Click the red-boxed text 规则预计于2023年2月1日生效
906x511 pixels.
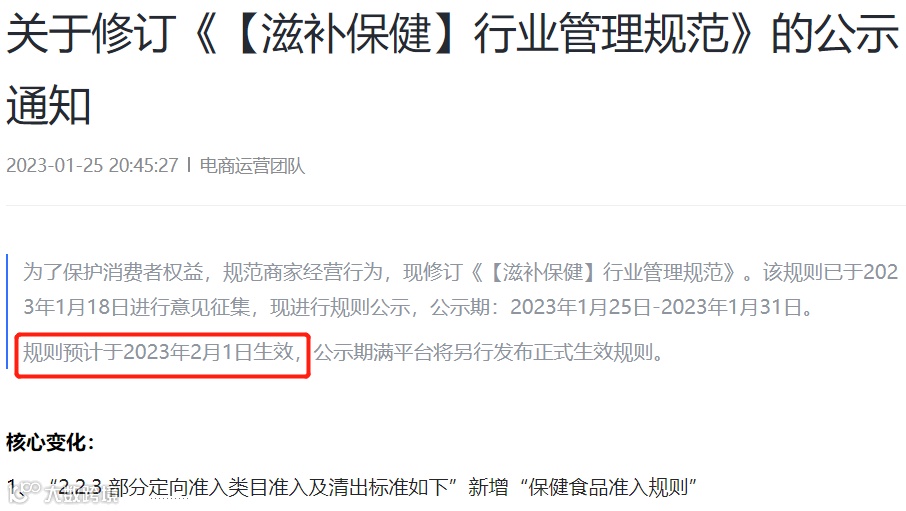162,352
